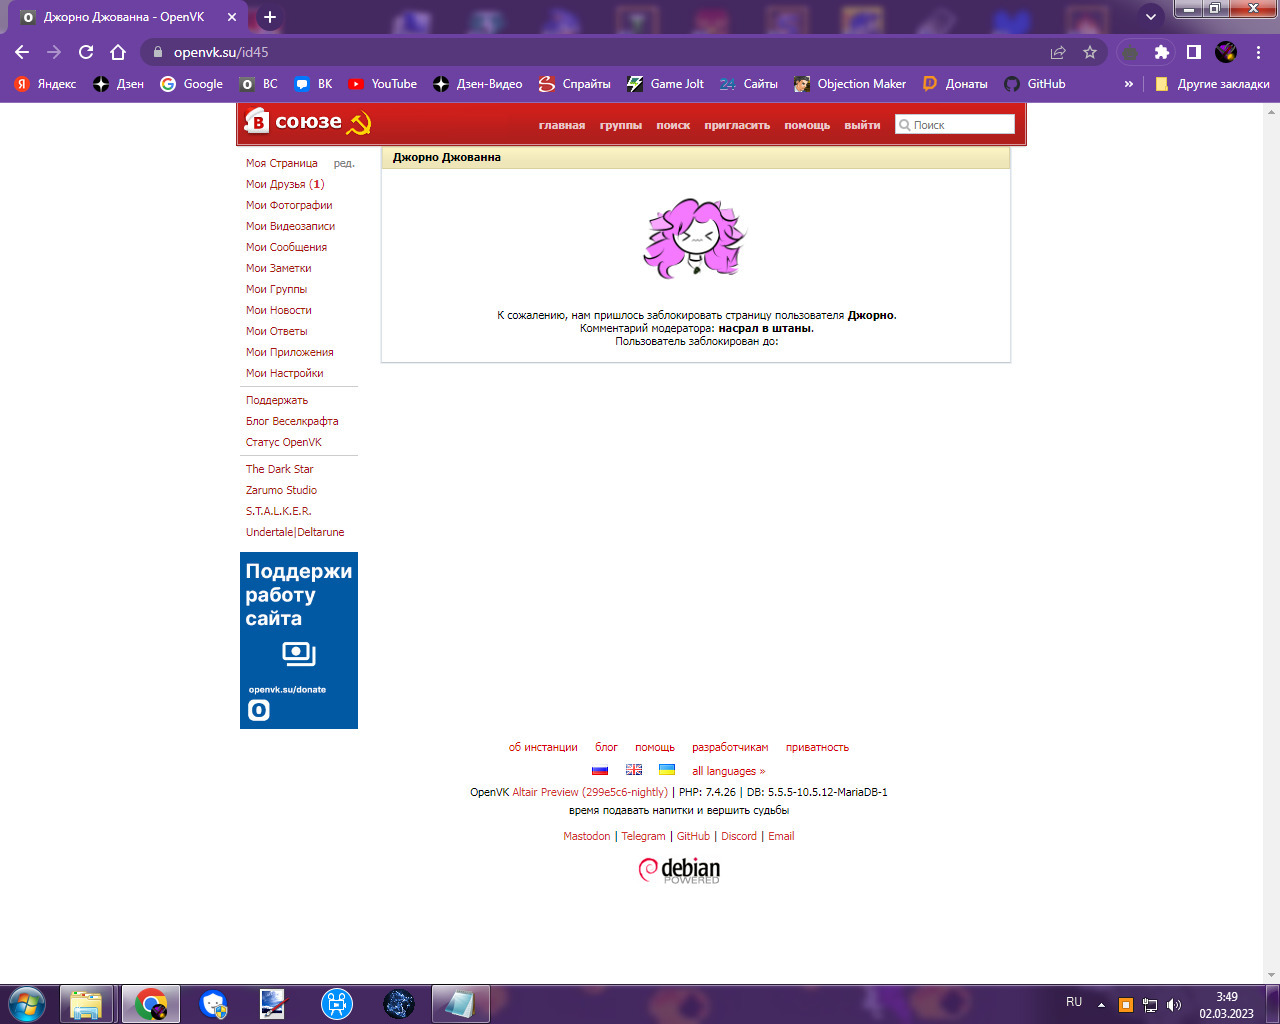Click the Chrome taskbar icon
This screenshot has height=1024, width=1280.
151,1004
